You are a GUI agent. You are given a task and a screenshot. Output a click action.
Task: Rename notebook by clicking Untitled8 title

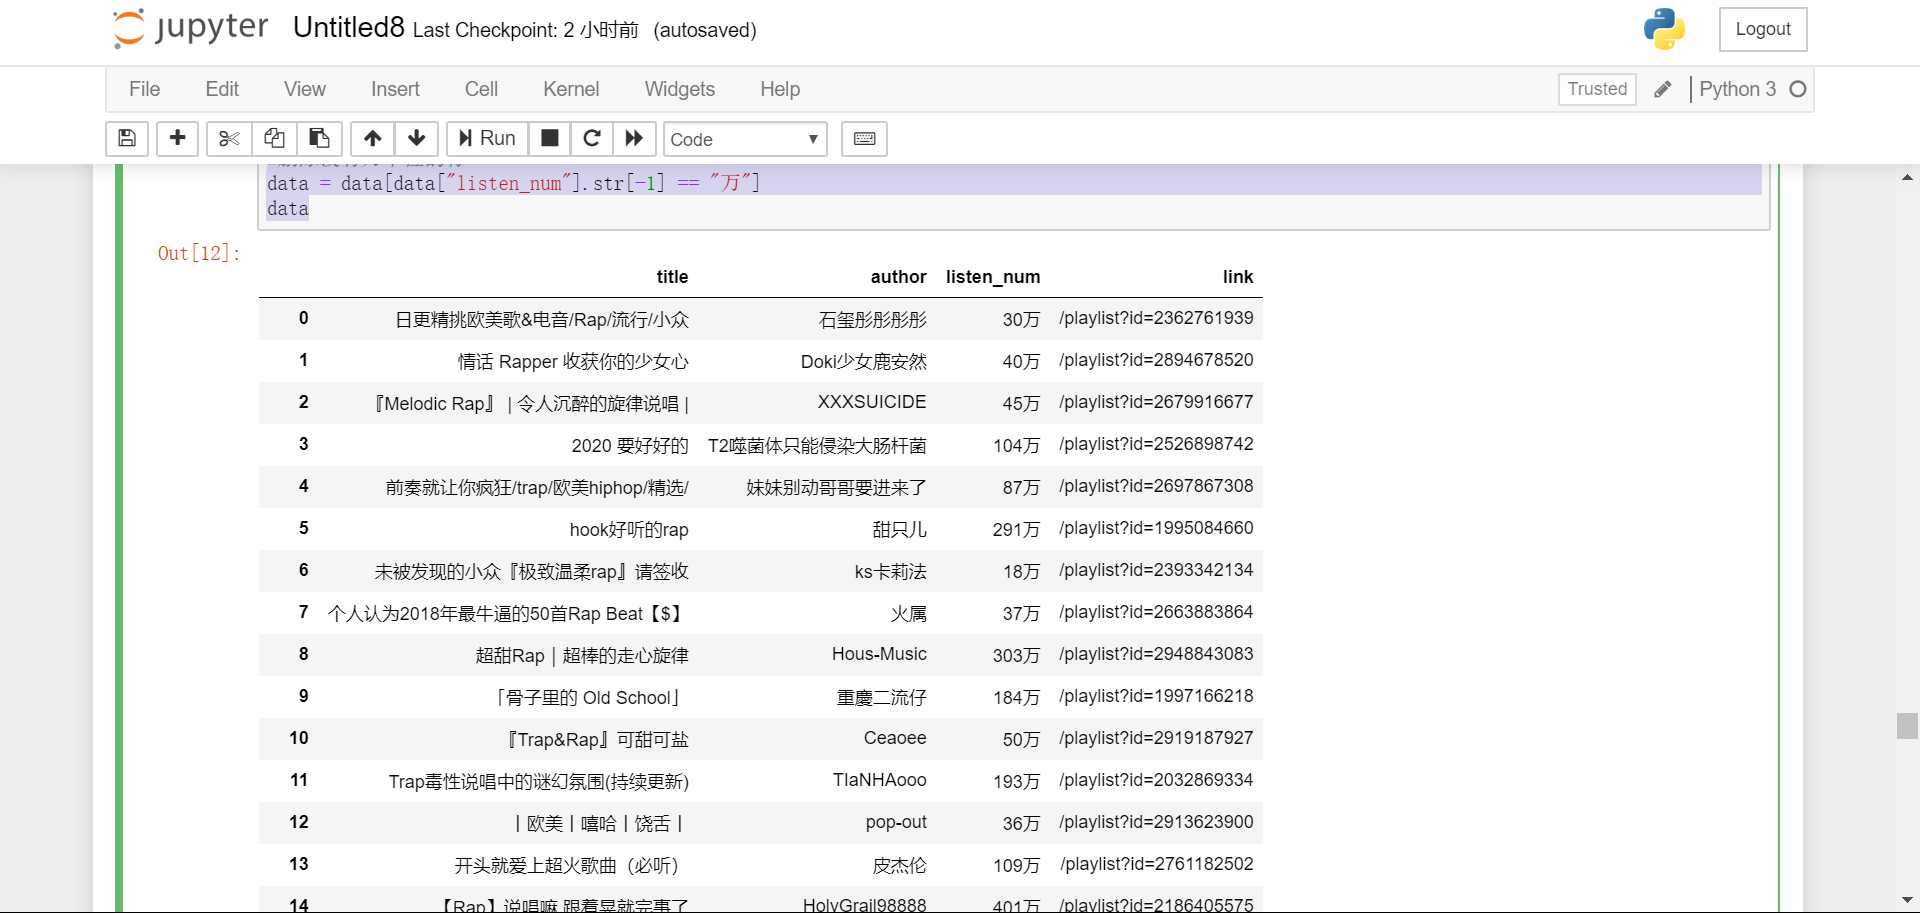348,28
